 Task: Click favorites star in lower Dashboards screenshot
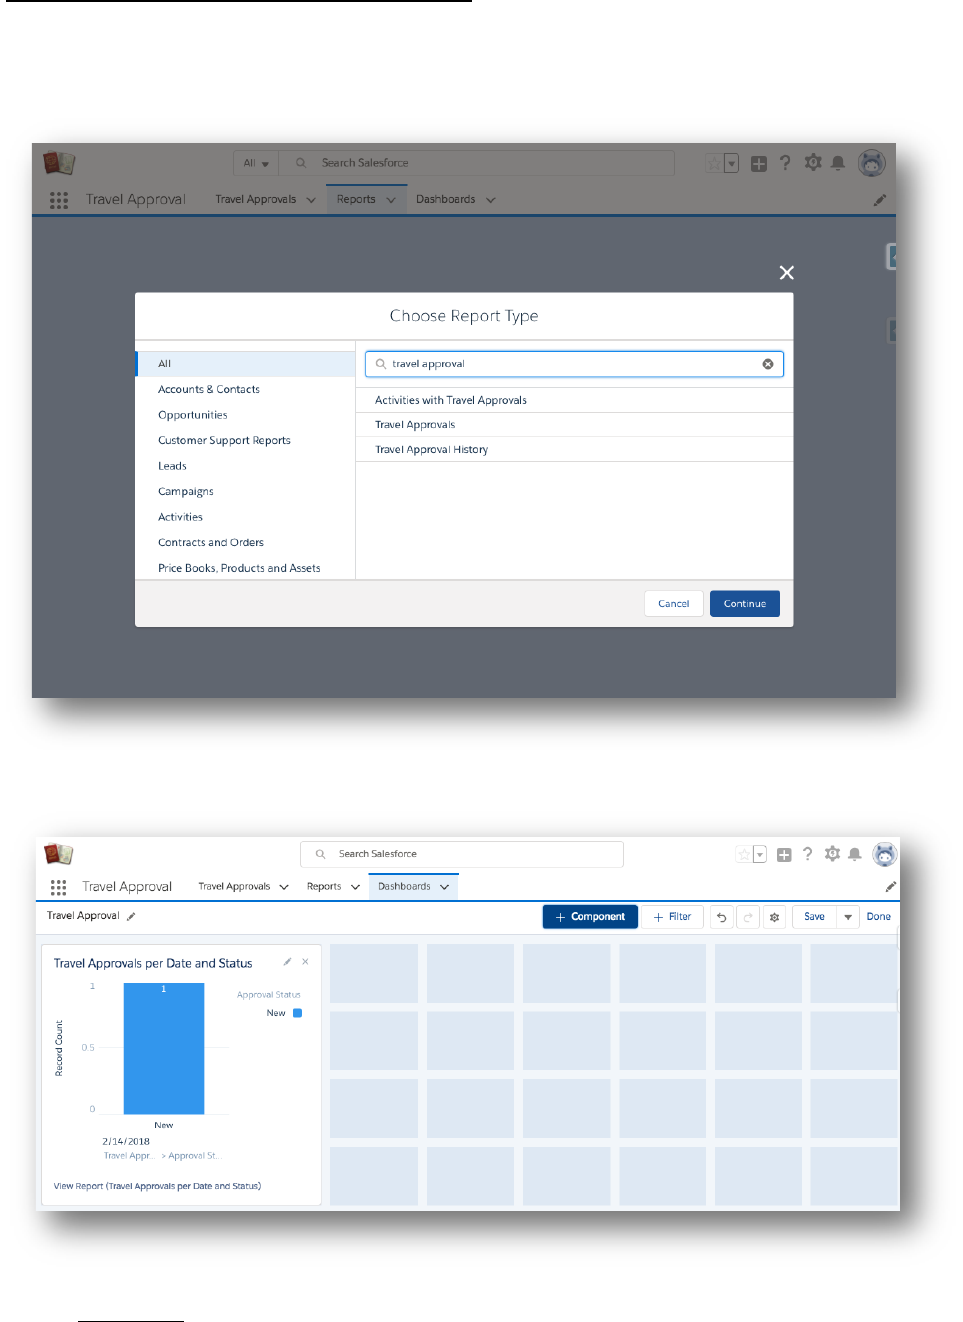click(744, 854)
